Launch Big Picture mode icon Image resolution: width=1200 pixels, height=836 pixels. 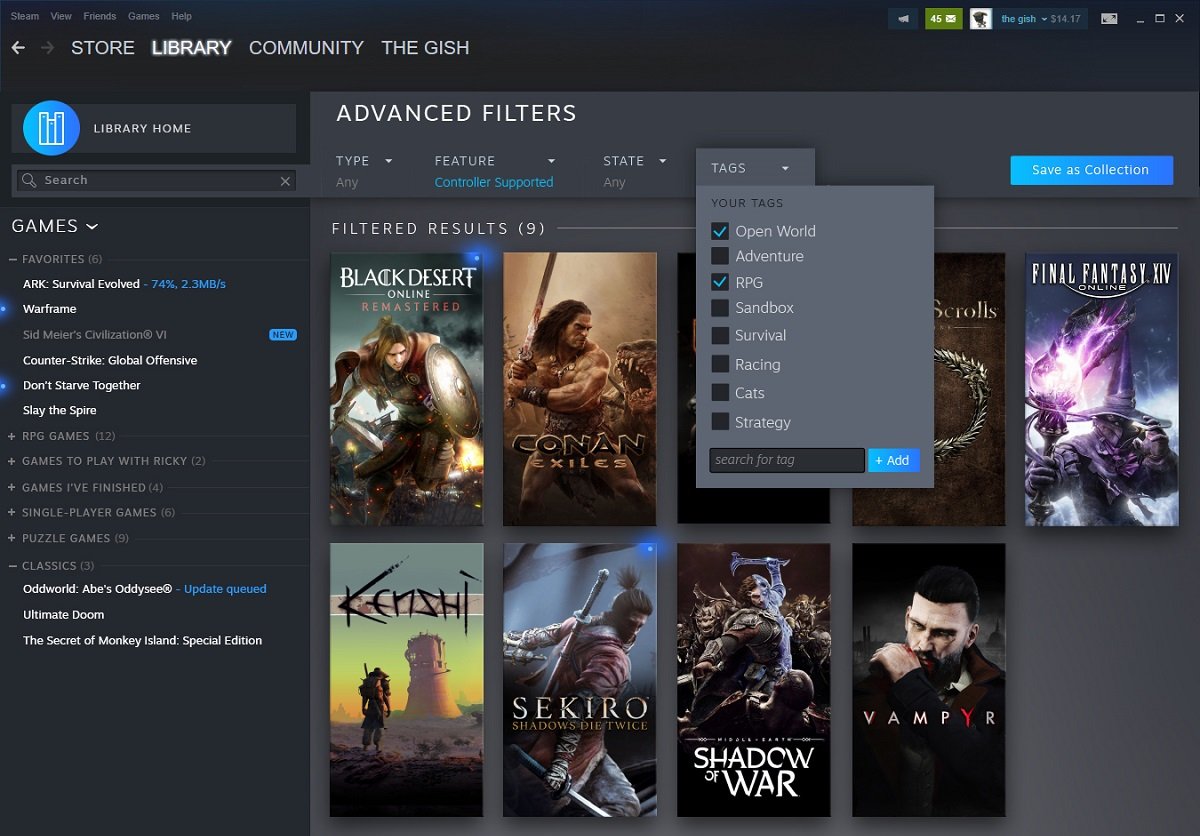[x=1108, y=19]
